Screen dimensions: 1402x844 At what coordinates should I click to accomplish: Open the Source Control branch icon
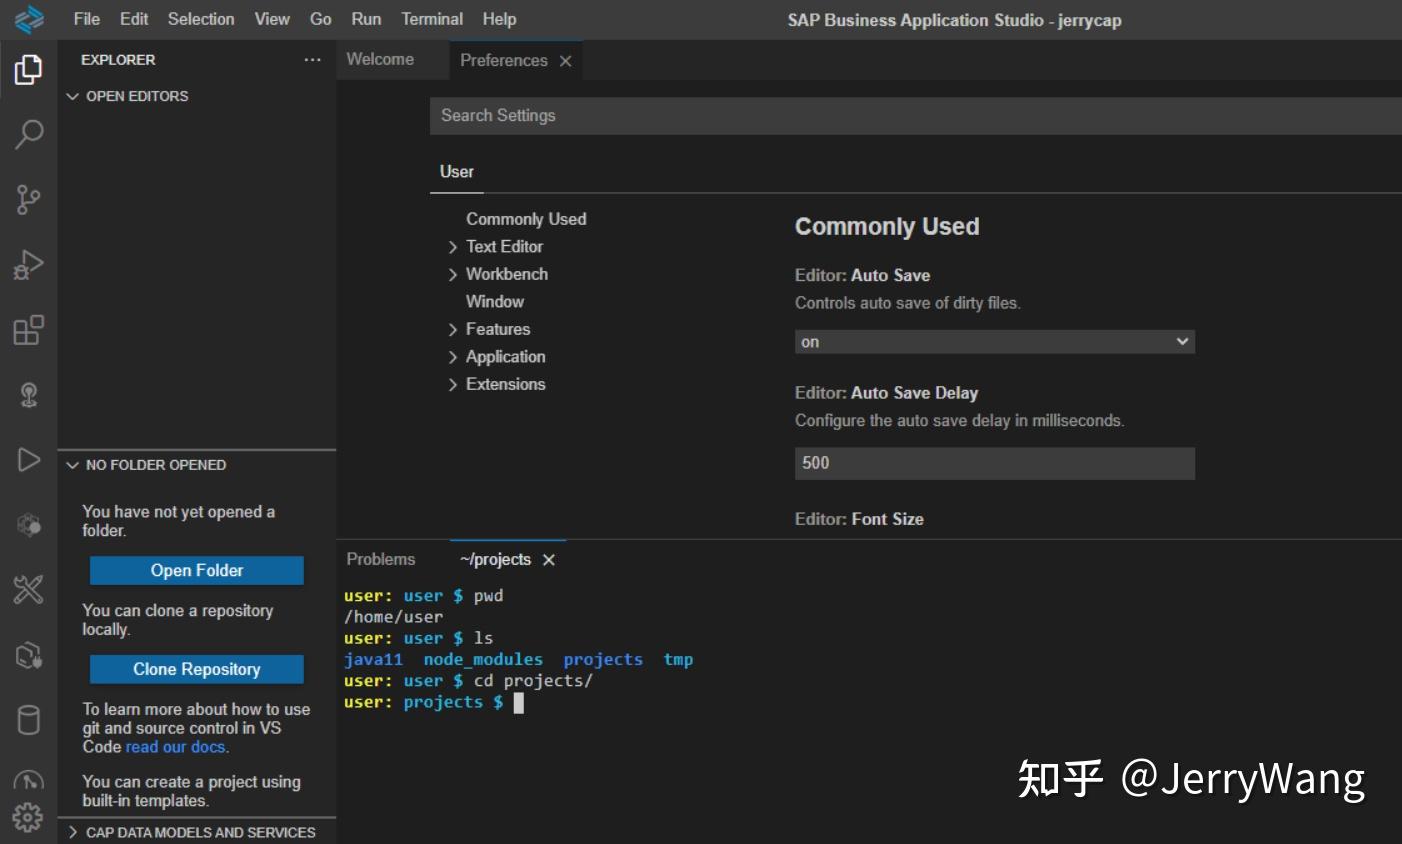point(28,199)
